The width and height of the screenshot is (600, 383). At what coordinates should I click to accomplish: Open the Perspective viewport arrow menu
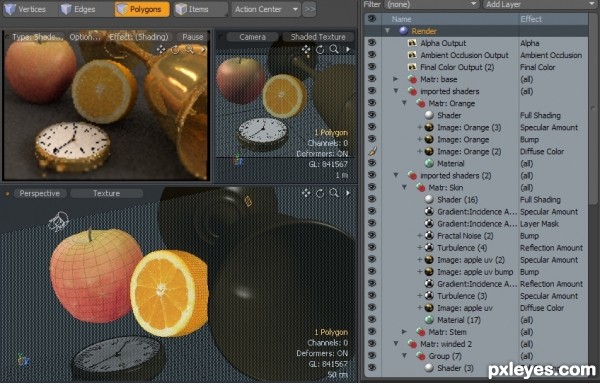348,193
